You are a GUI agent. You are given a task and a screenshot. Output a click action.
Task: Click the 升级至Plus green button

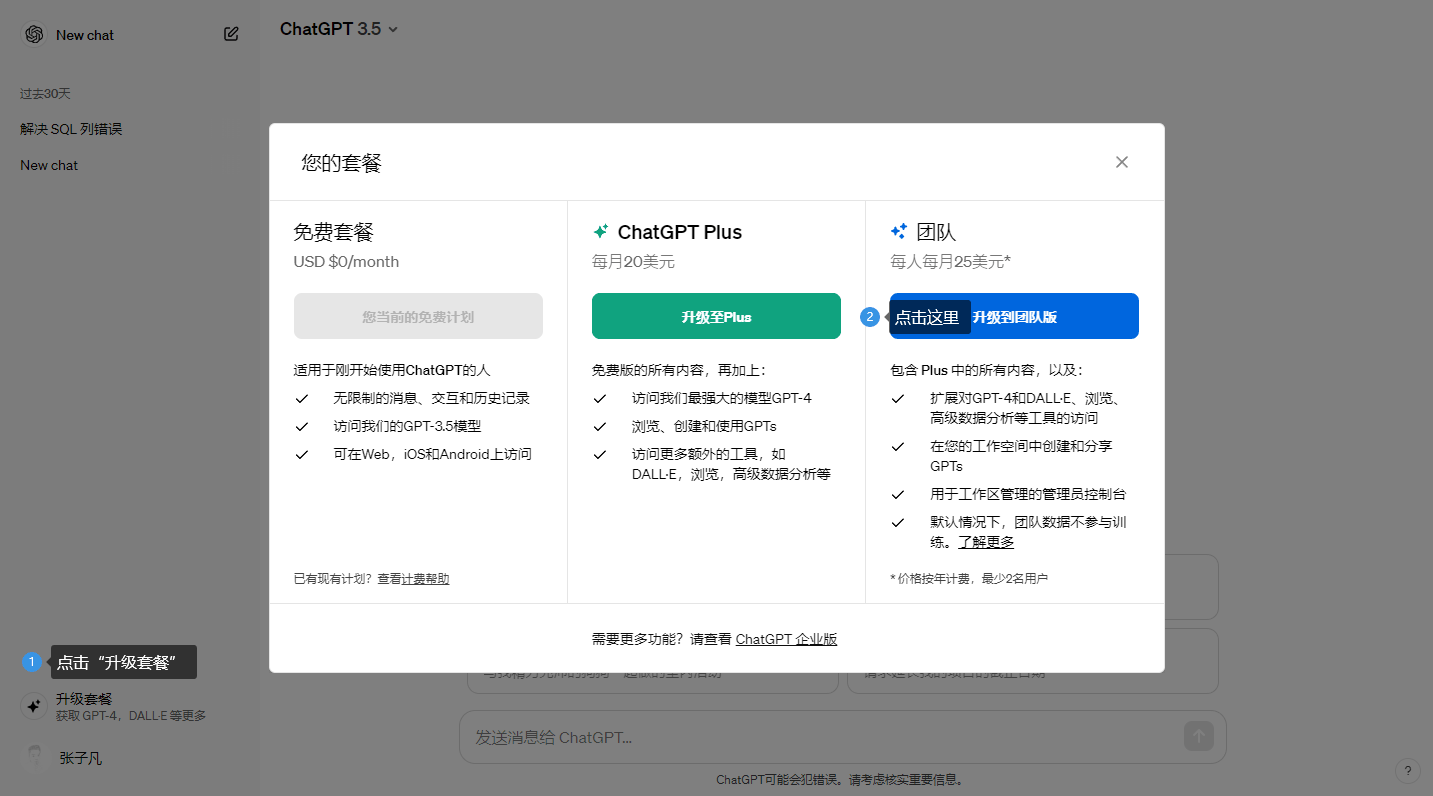coord(716,315)
